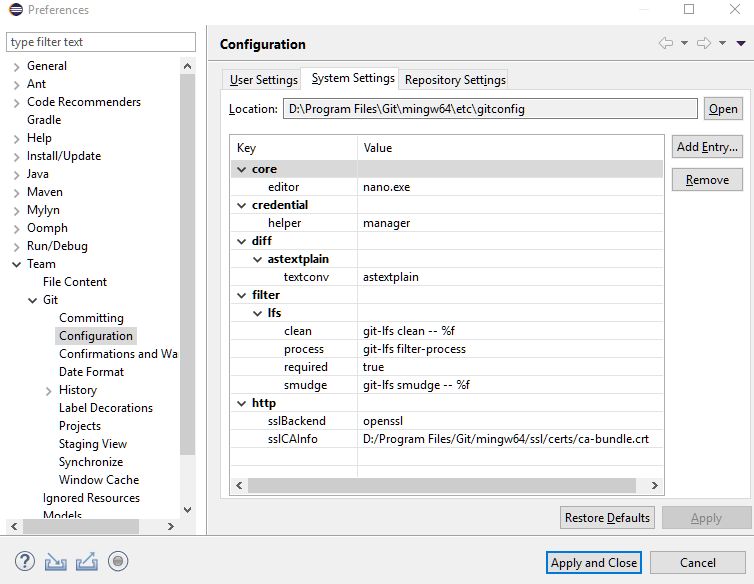The height and width of the screenshot is (584, 754).
Task: Open the Repository Settings tab
Action: pos(455,80)
